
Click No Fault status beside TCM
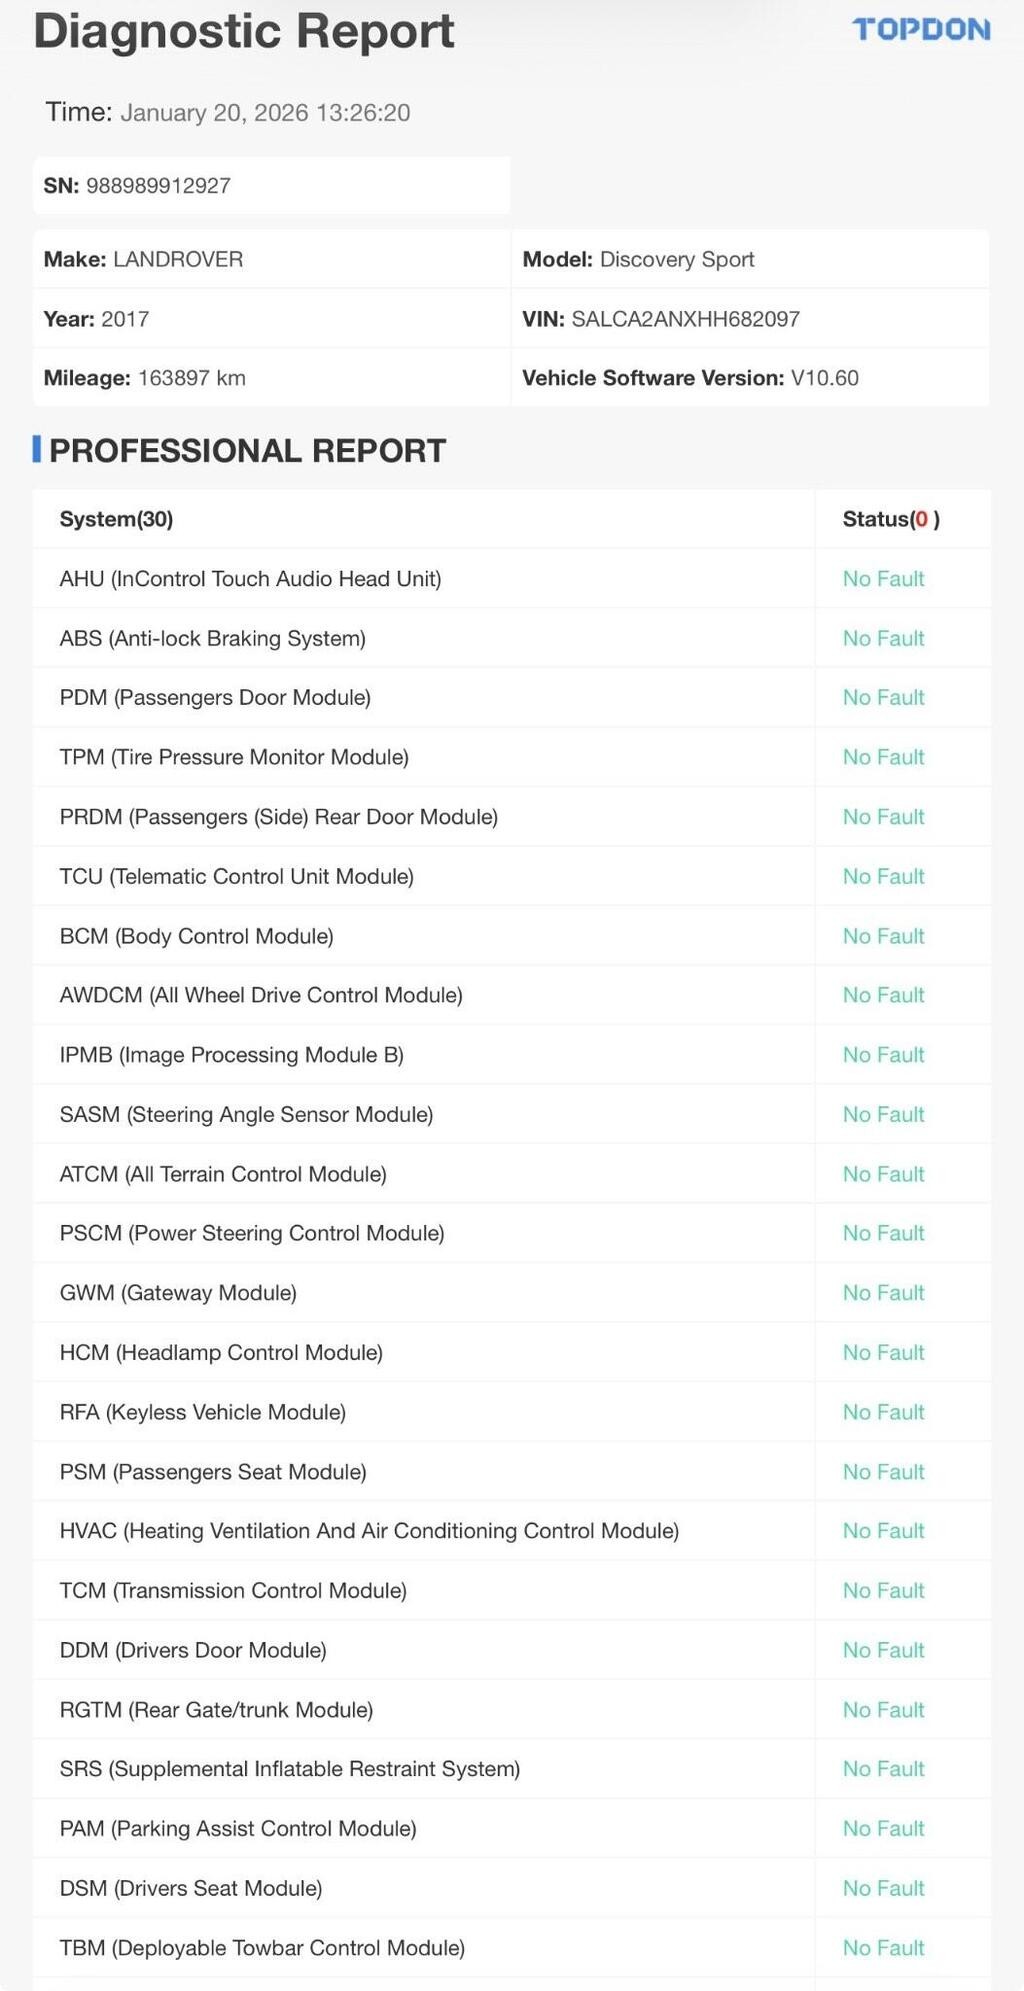click(883, 1590)
